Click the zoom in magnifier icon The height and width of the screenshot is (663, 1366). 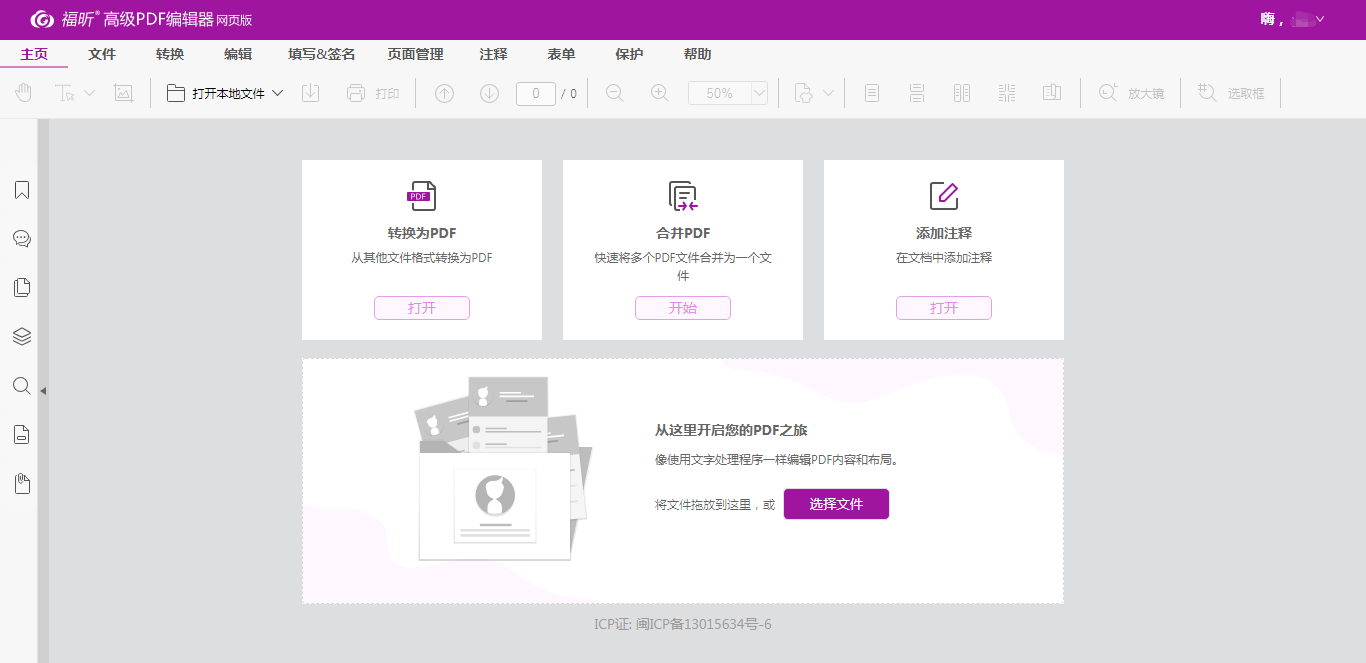pyautogui.click(x=659, y=93)
